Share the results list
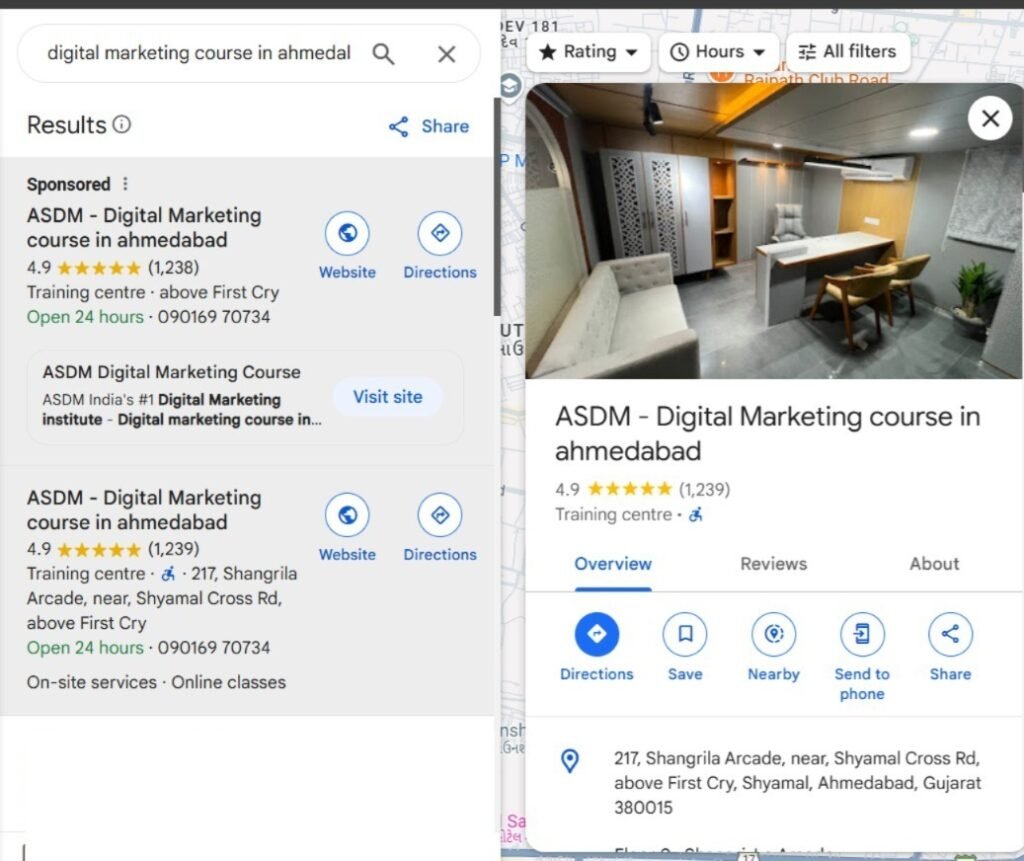This screenshot has width=1024, height=861. click(428, 126)
